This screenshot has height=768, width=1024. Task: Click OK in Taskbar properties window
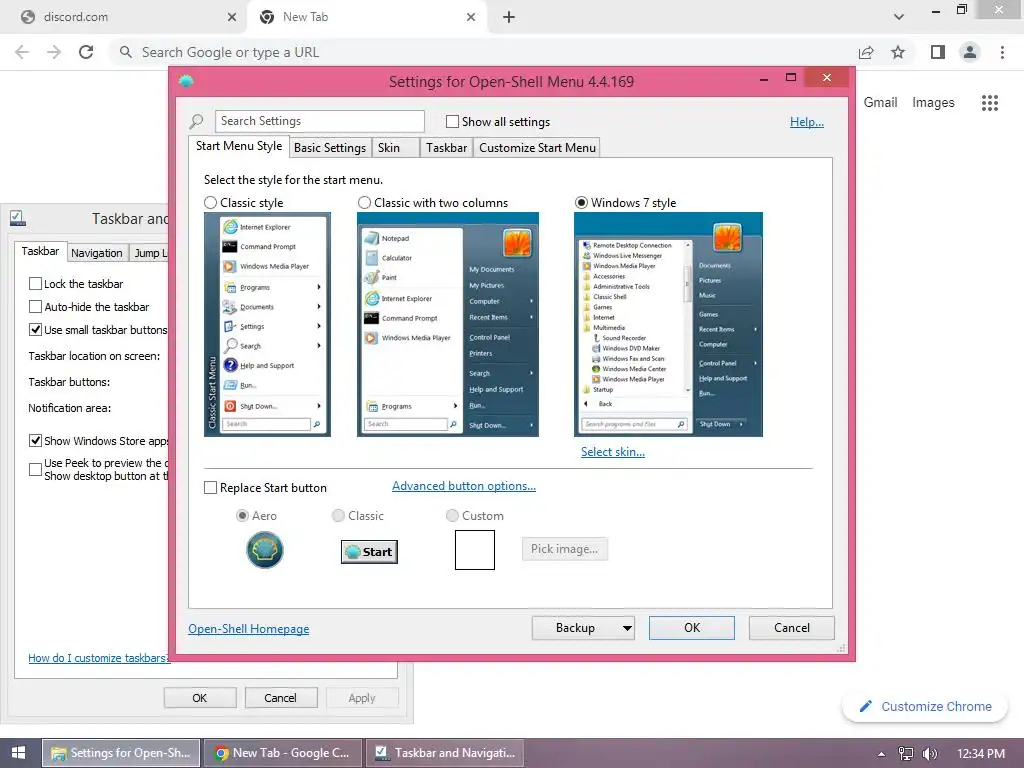(199, 697)
